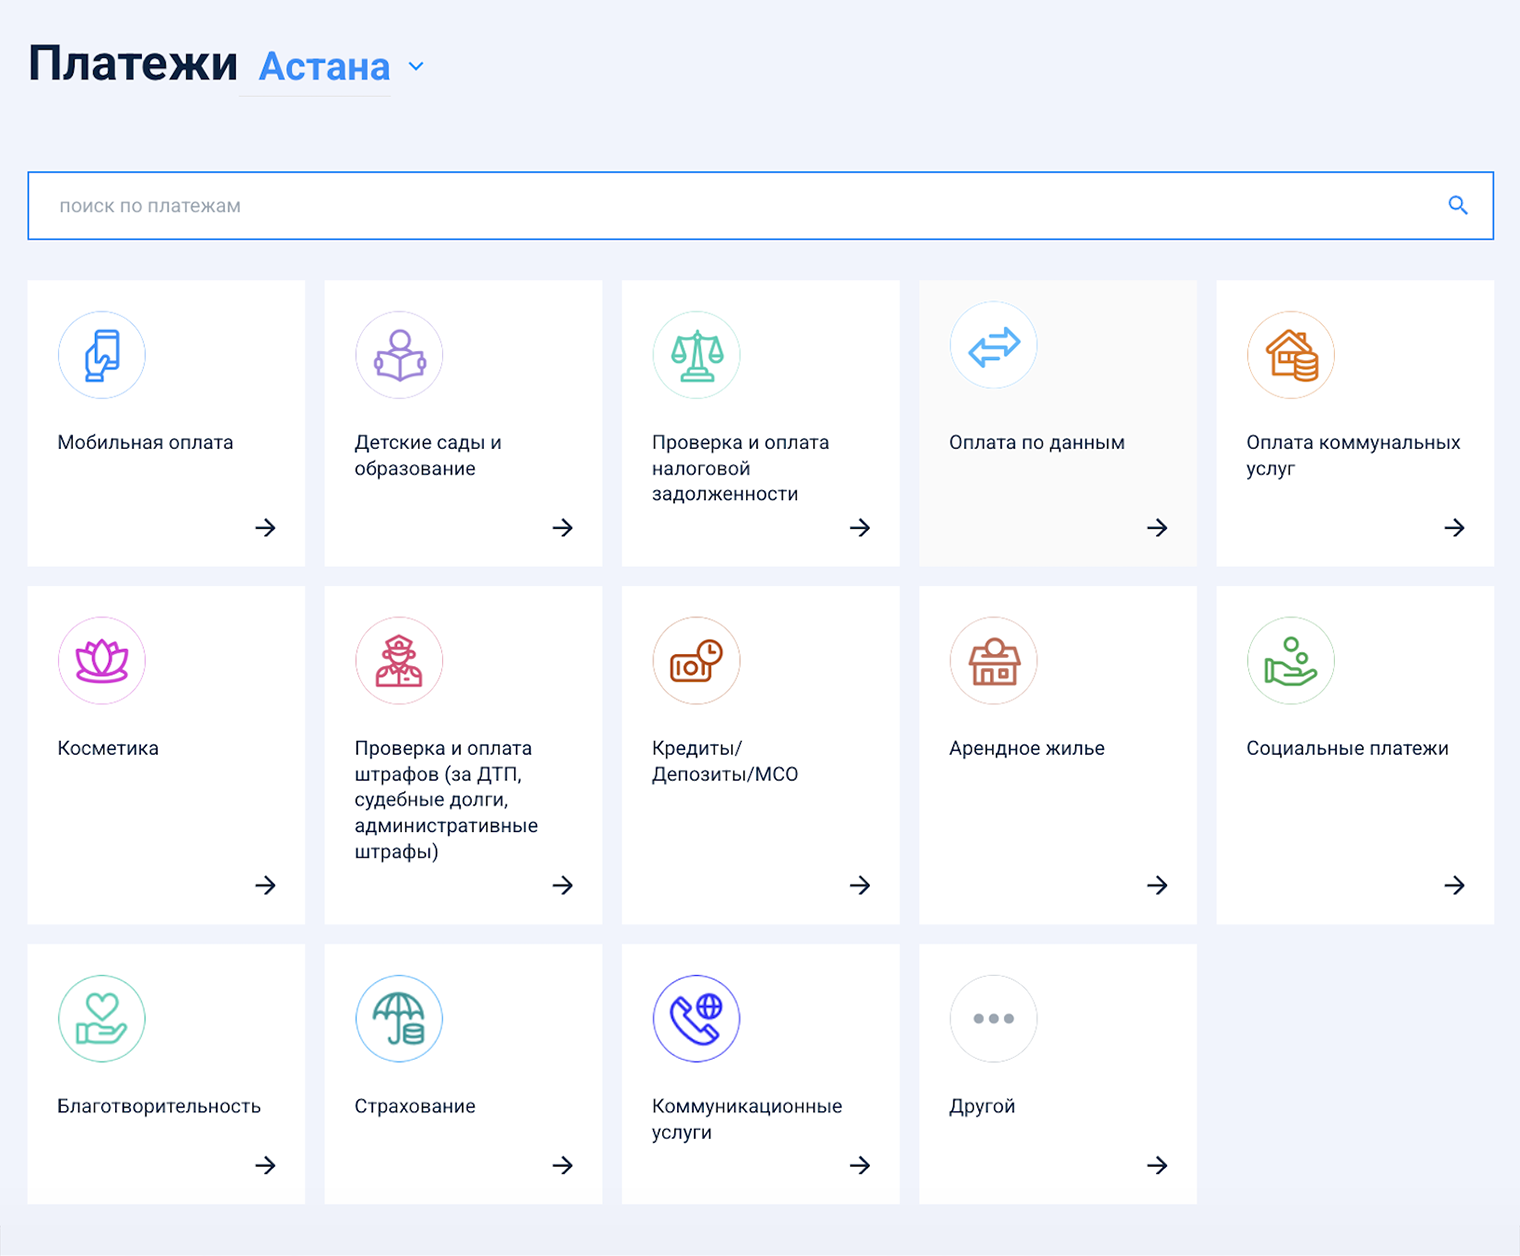Open the Арендное жилье label

[1027, 748]
